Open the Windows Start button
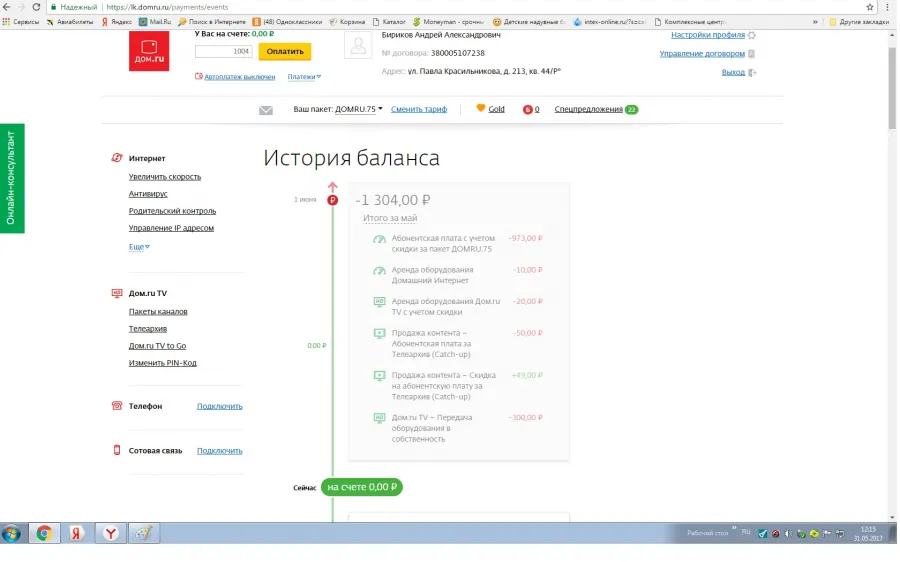The width and height of the screenshot is (900, 562). coord(11,533)
